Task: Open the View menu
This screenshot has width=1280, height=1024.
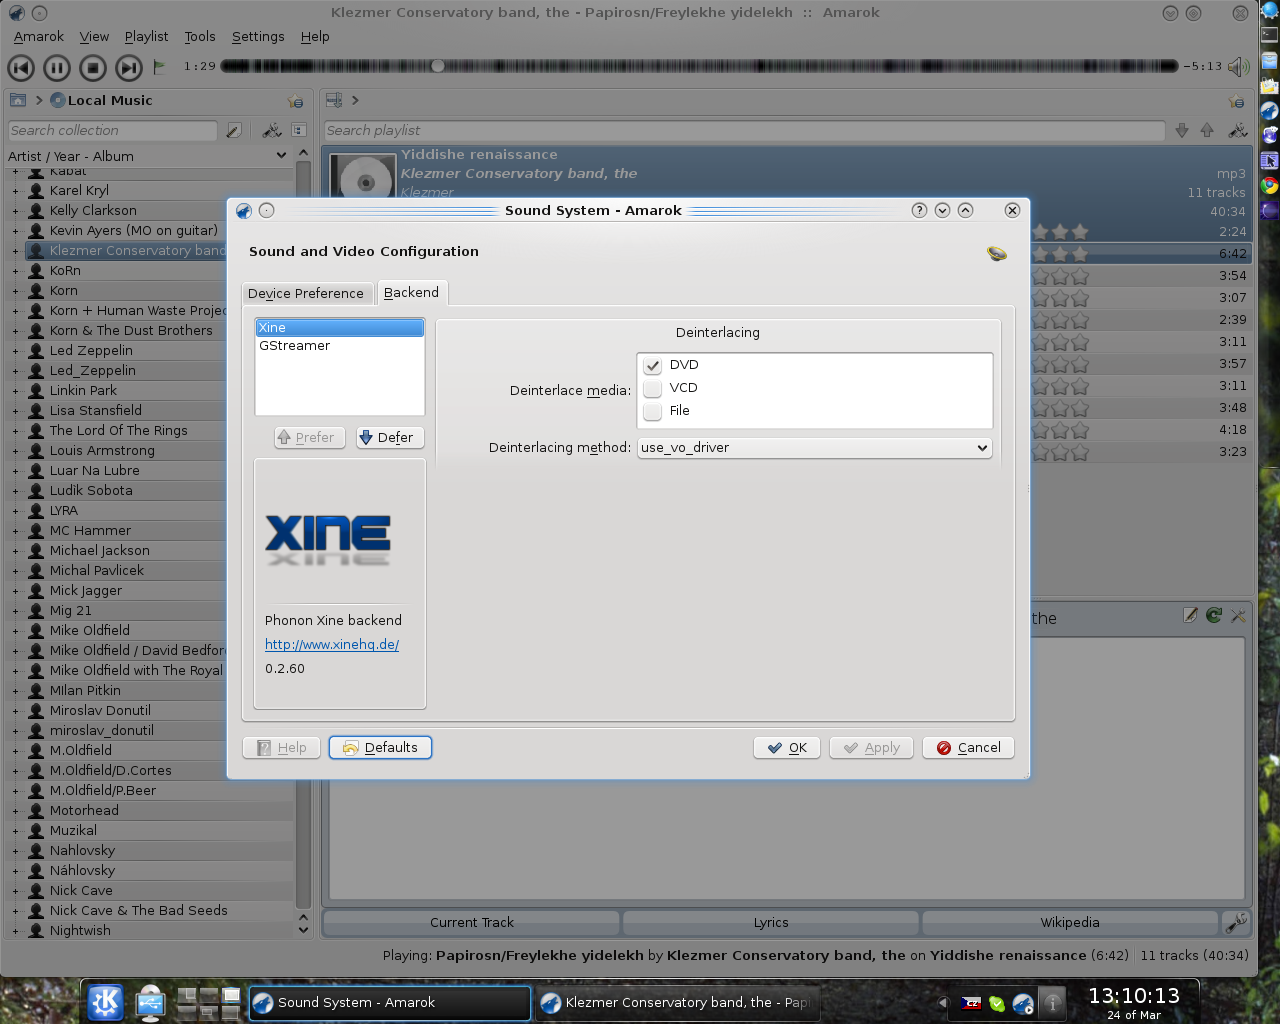Action: (x=94, y=36)
